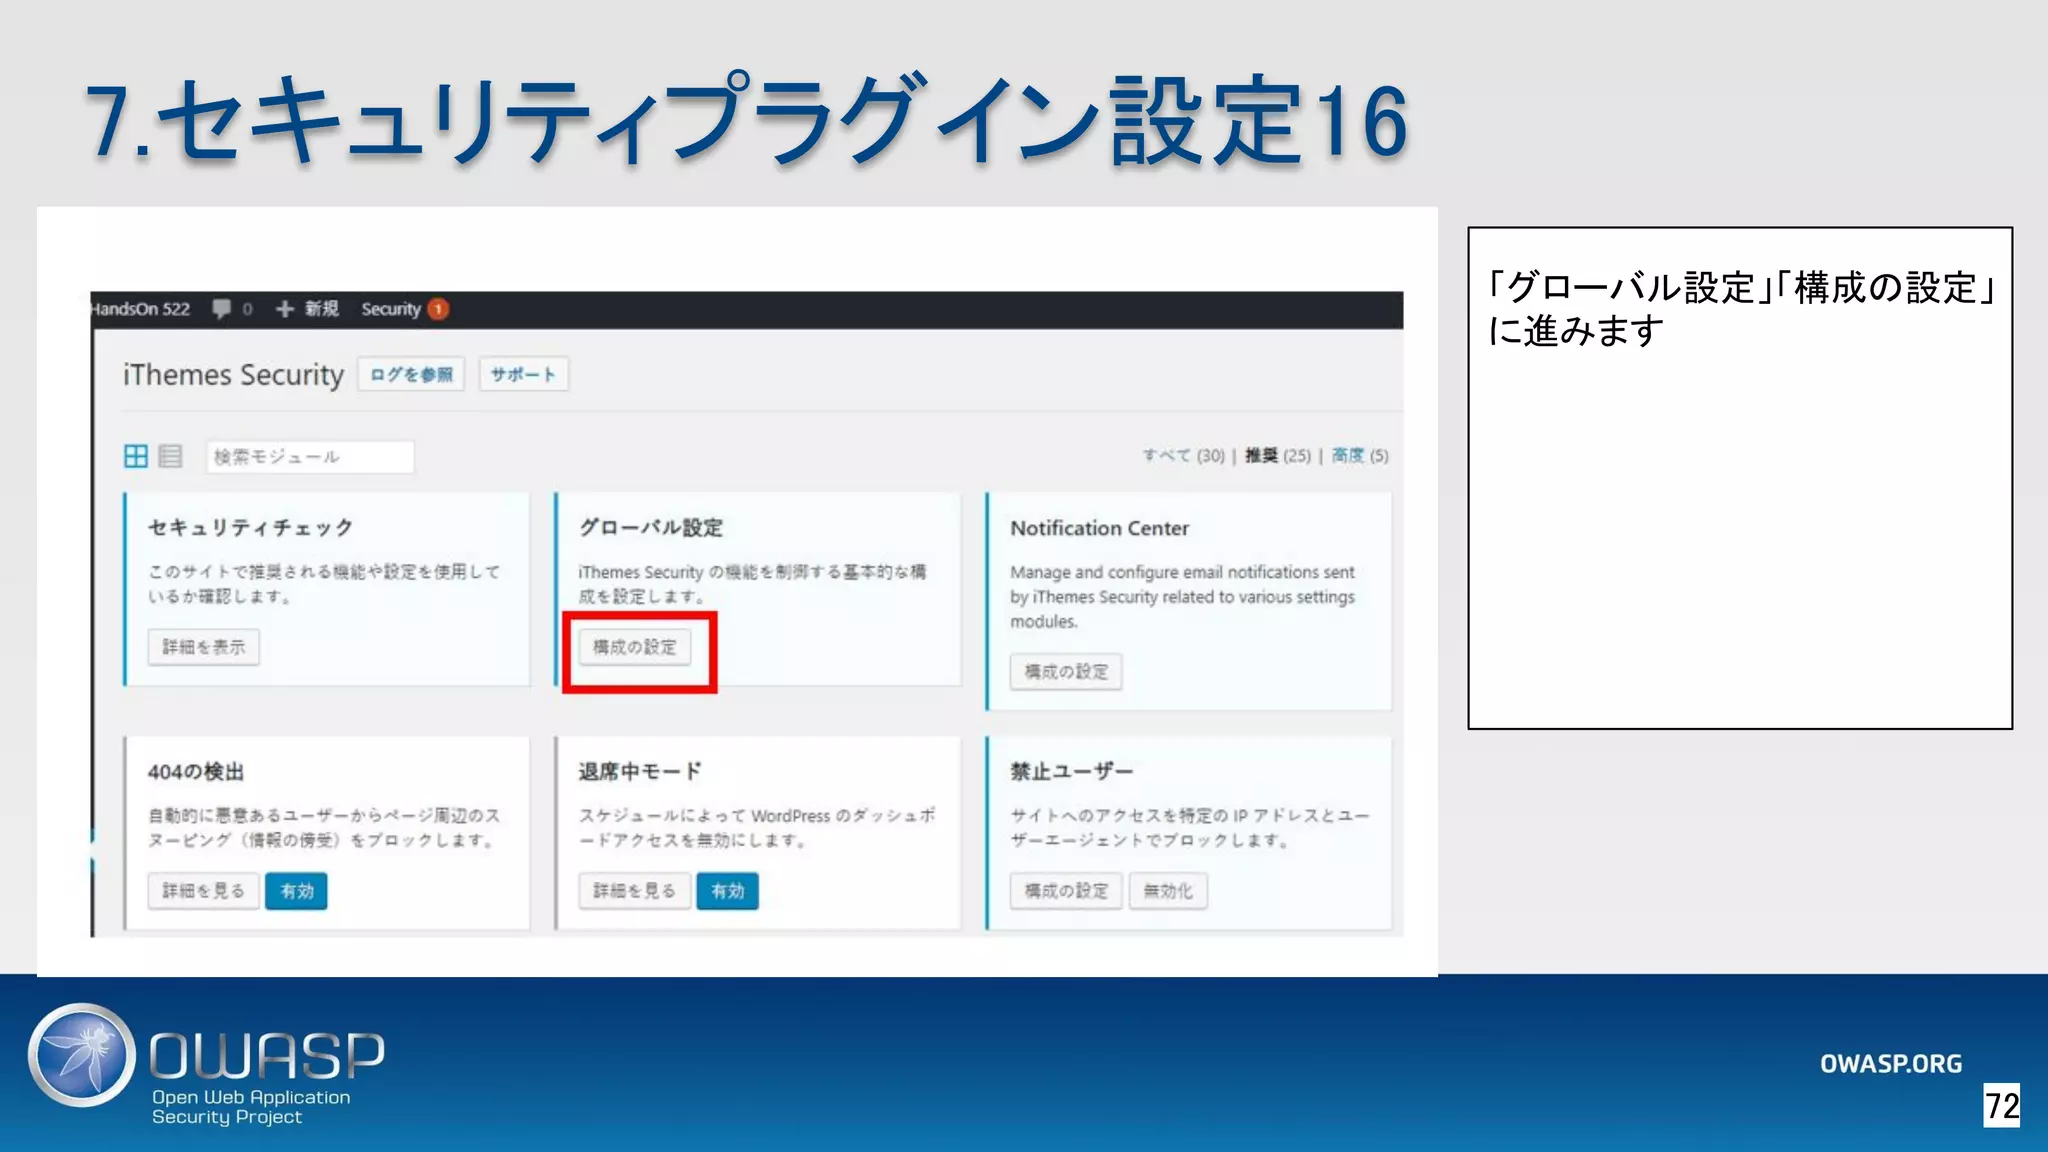Screen dimensions: 2048x1152
Task: Enable 404の検出 with 有効 button
Action: pos(297,891)
